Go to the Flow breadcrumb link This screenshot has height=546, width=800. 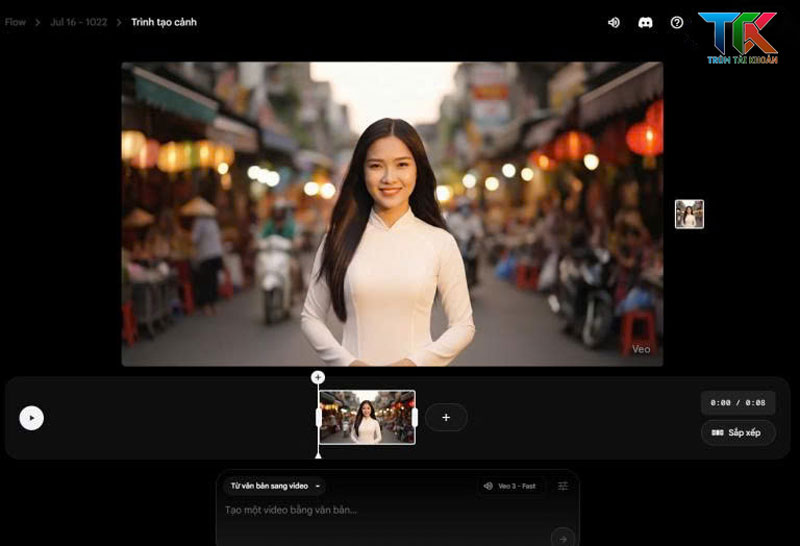(x=15, y=22)
